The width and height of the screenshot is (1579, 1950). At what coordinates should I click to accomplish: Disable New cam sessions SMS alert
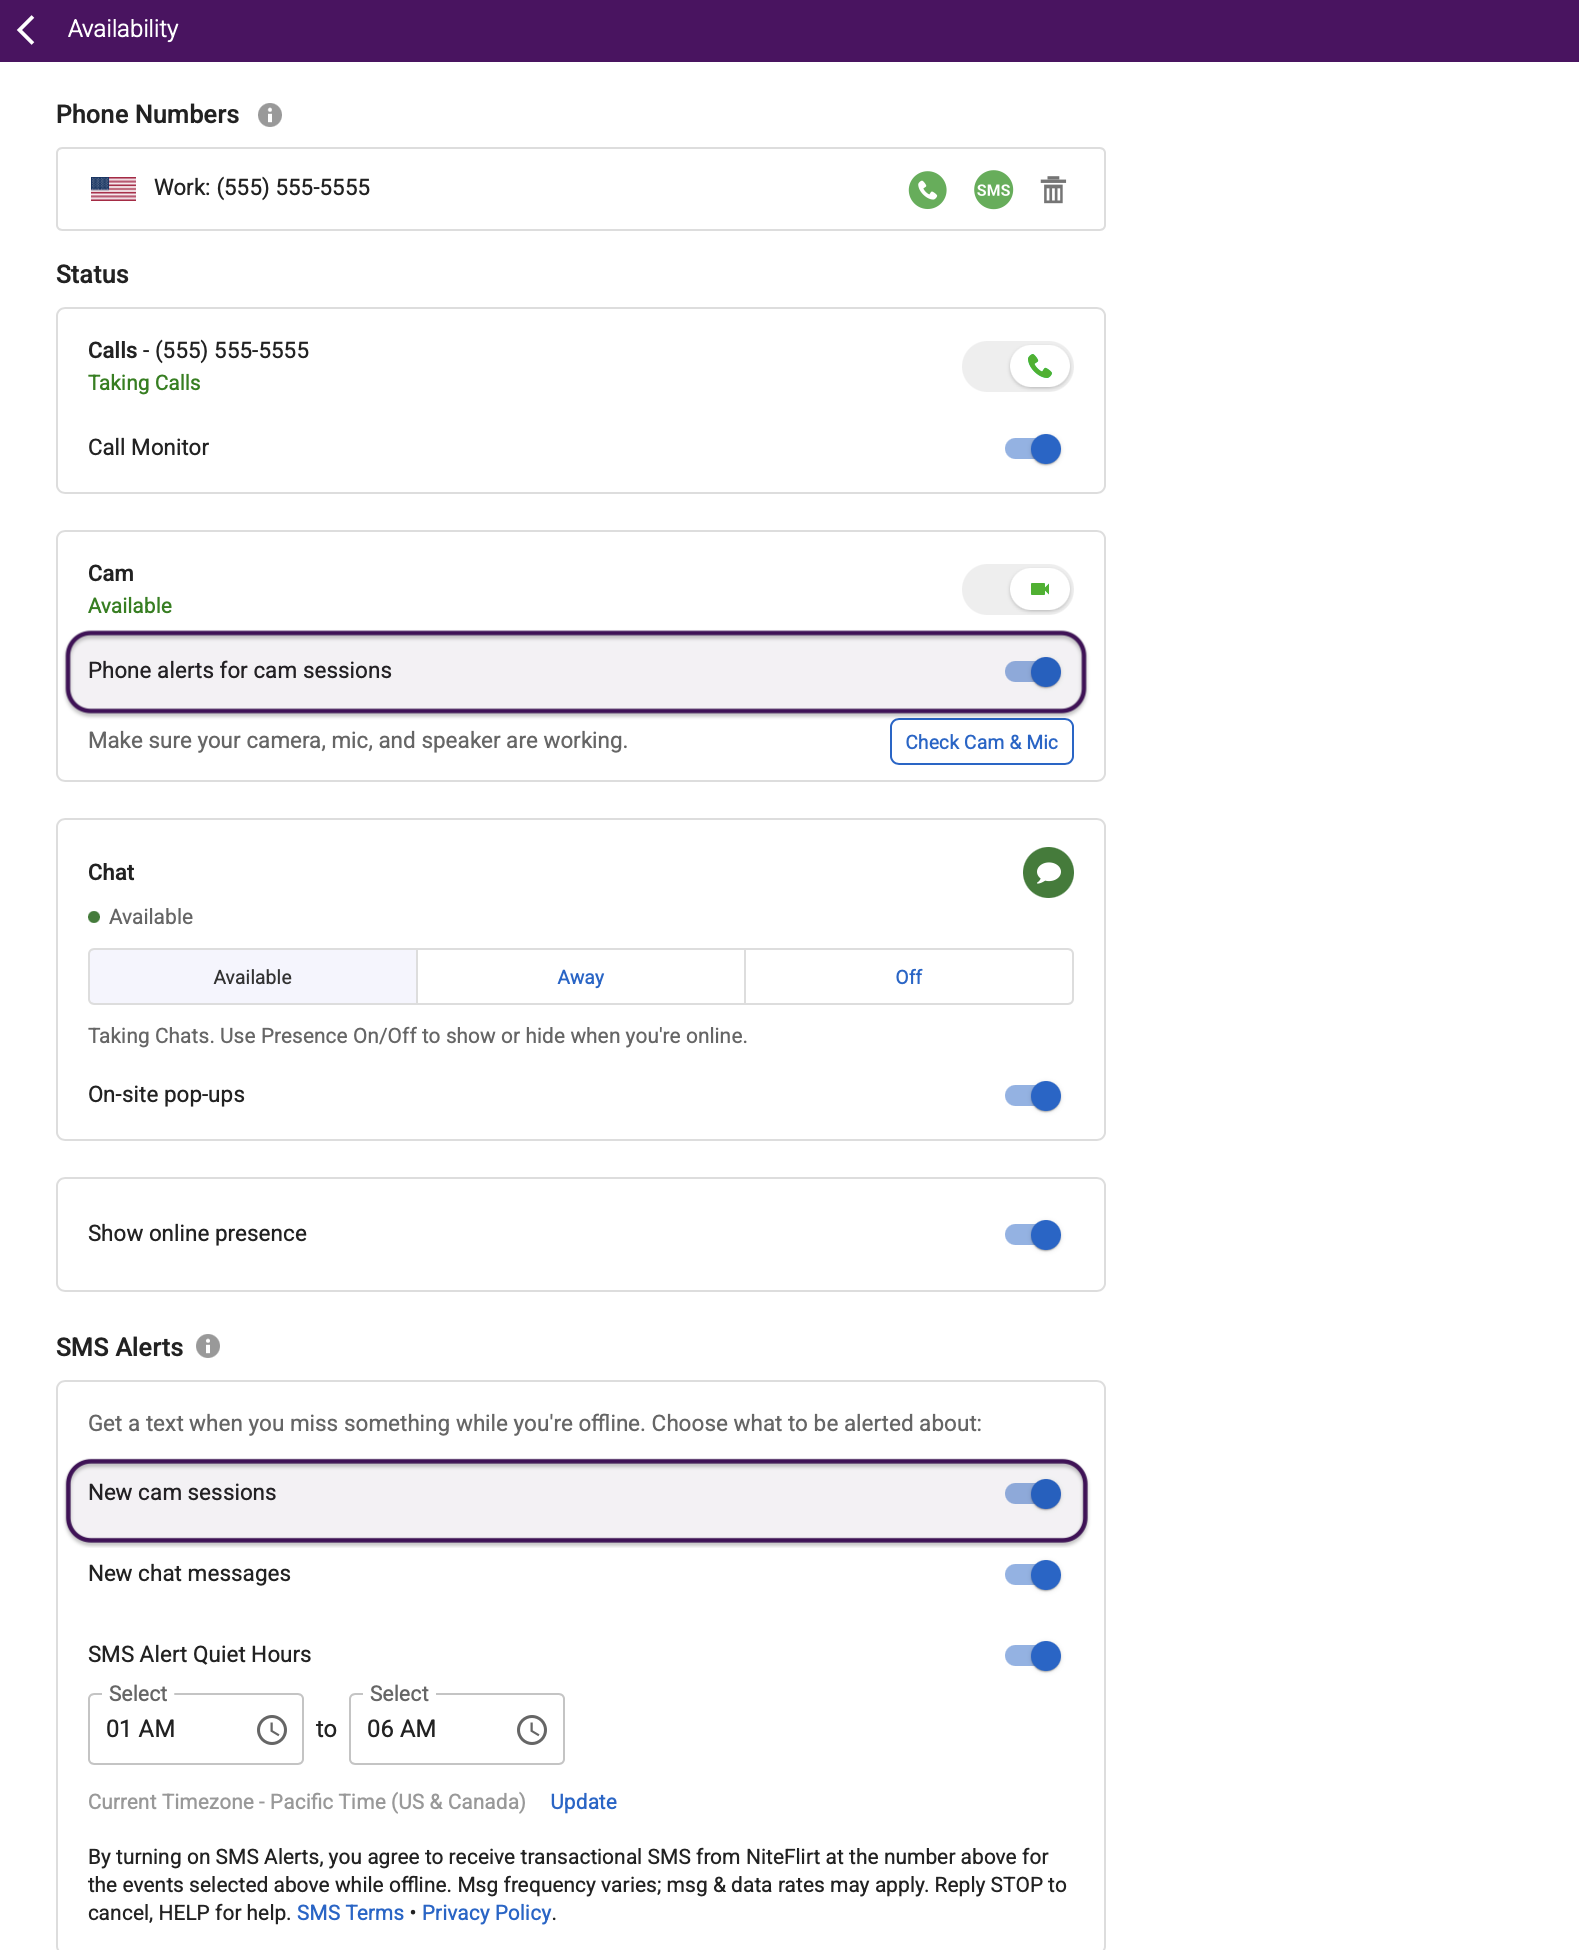pyautogui.click(x=1033, y=1494)
